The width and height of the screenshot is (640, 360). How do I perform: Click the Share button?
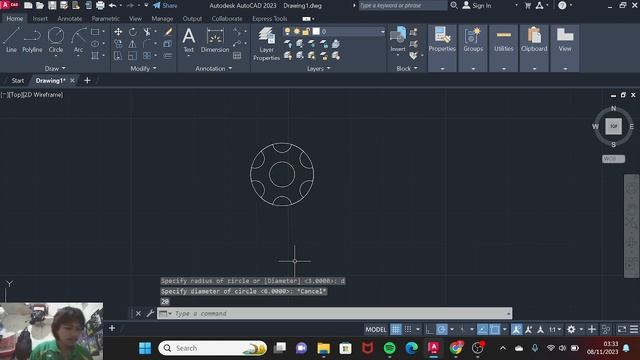(x=165, y=5)
